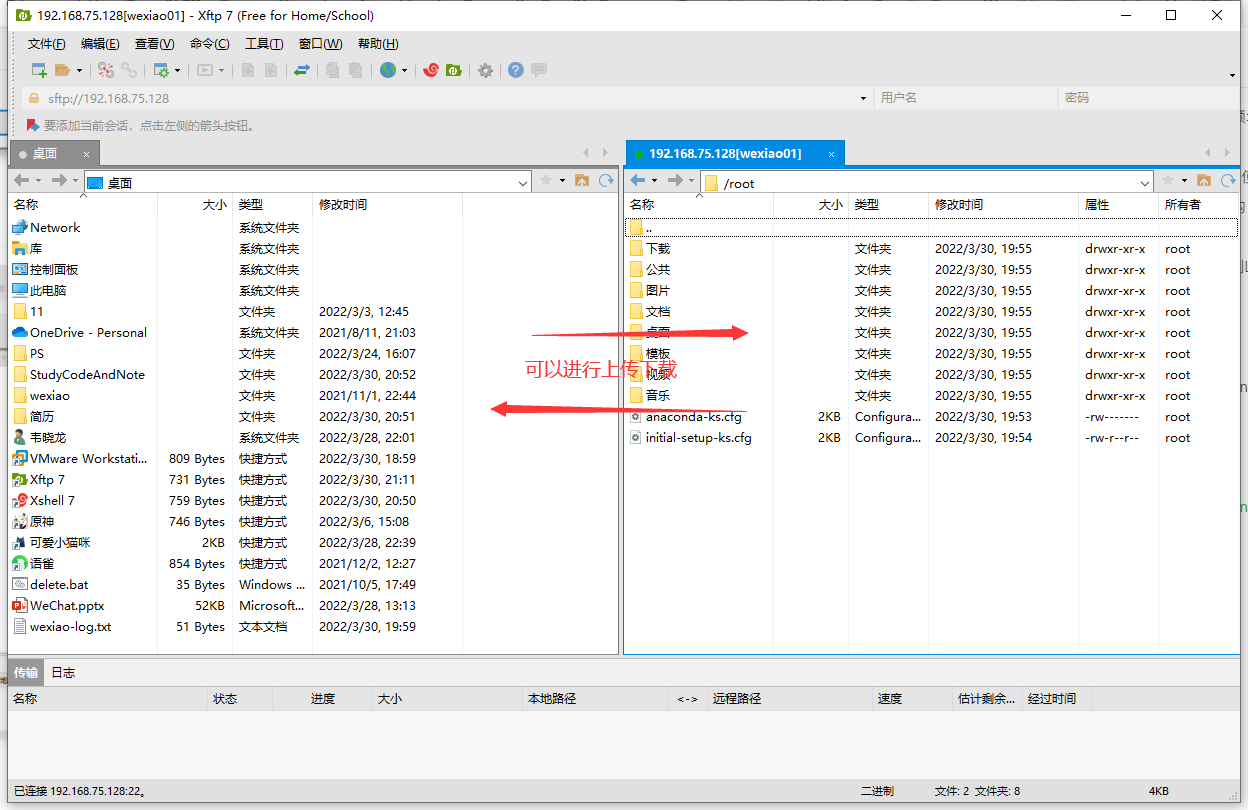
Task: Close the local 桌面 tab
Action: pos(87,154)
